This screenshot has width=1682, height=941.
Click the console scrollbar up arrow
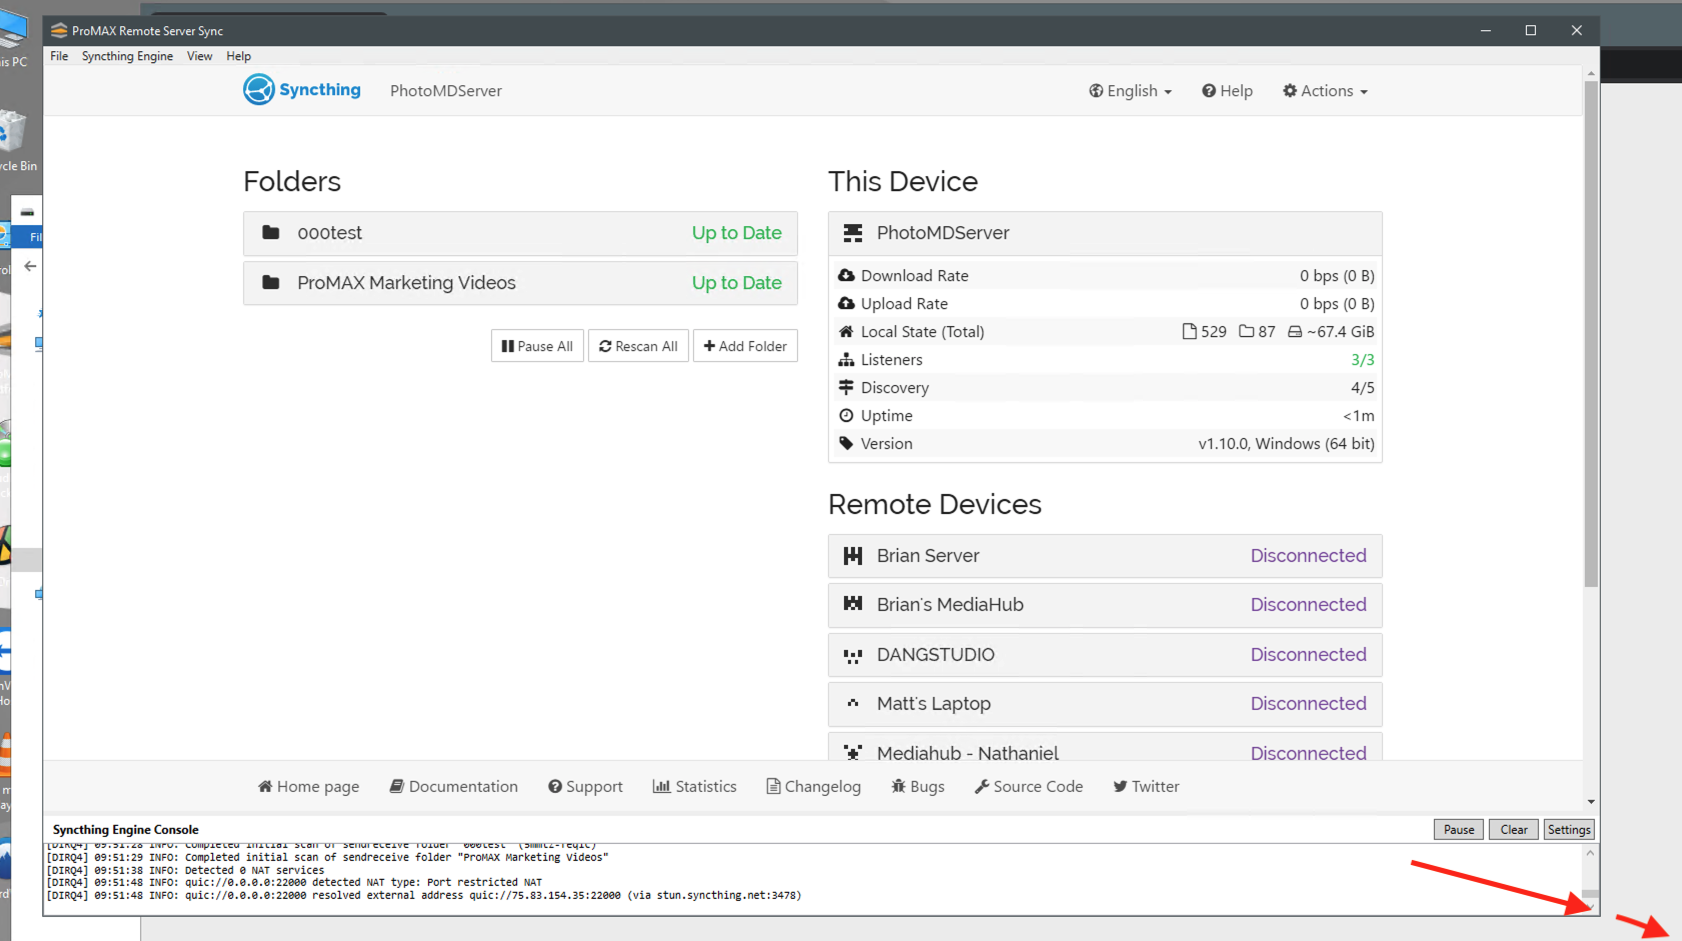coord(1590,853)
